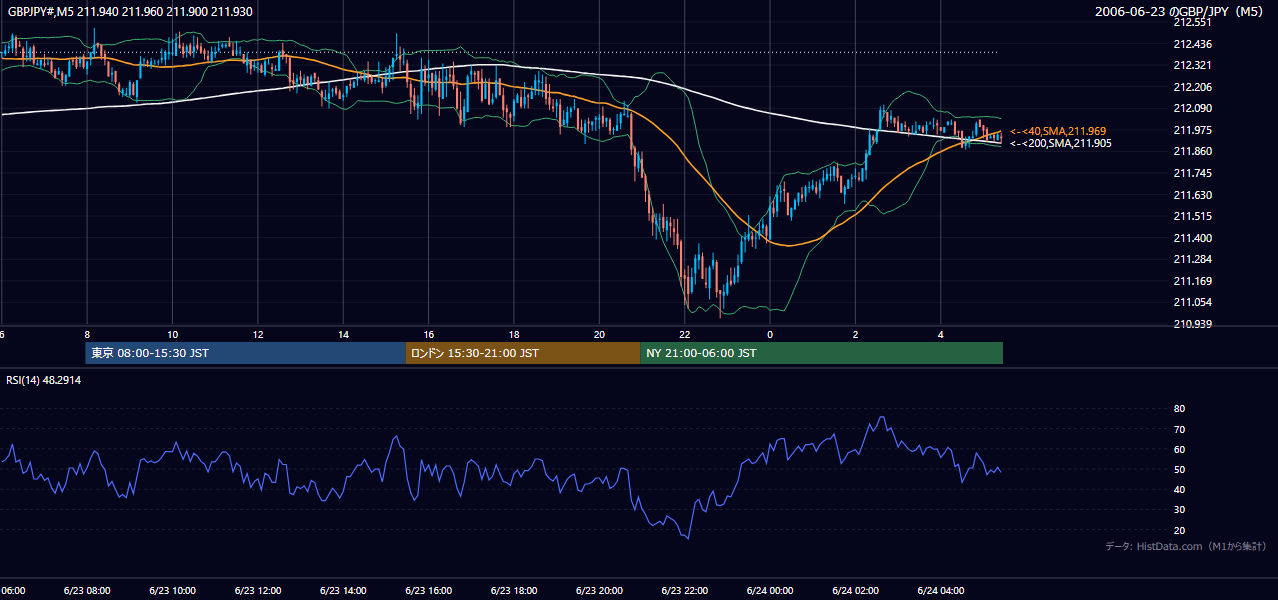Click bottom time label 6/23 14:00

pyautogui.click(x=343, y=591)
